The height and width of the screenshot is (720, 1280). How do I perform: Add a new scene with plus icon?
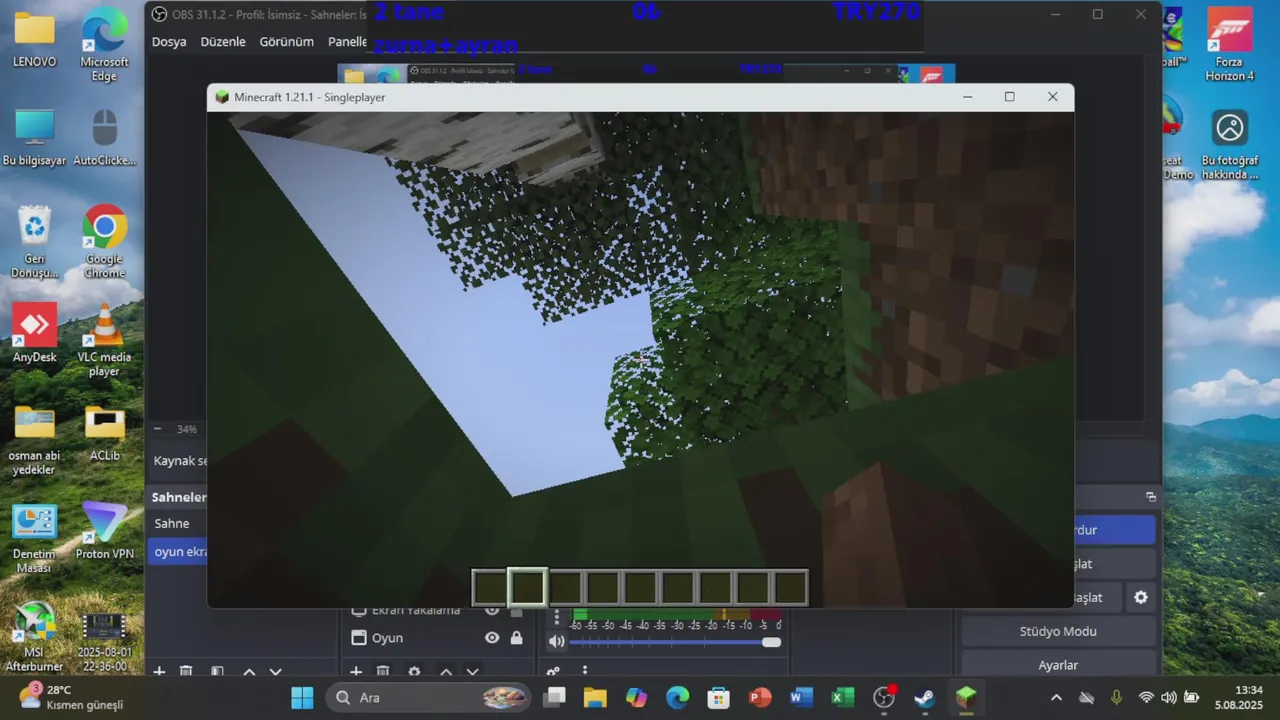click(x=159, y=672)
